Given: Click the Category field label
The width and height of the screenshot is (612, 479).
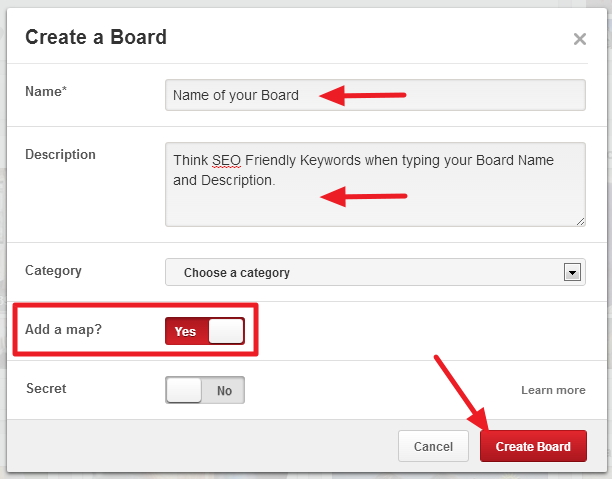Looking at the screenshot, I should [x=53, y=271].
